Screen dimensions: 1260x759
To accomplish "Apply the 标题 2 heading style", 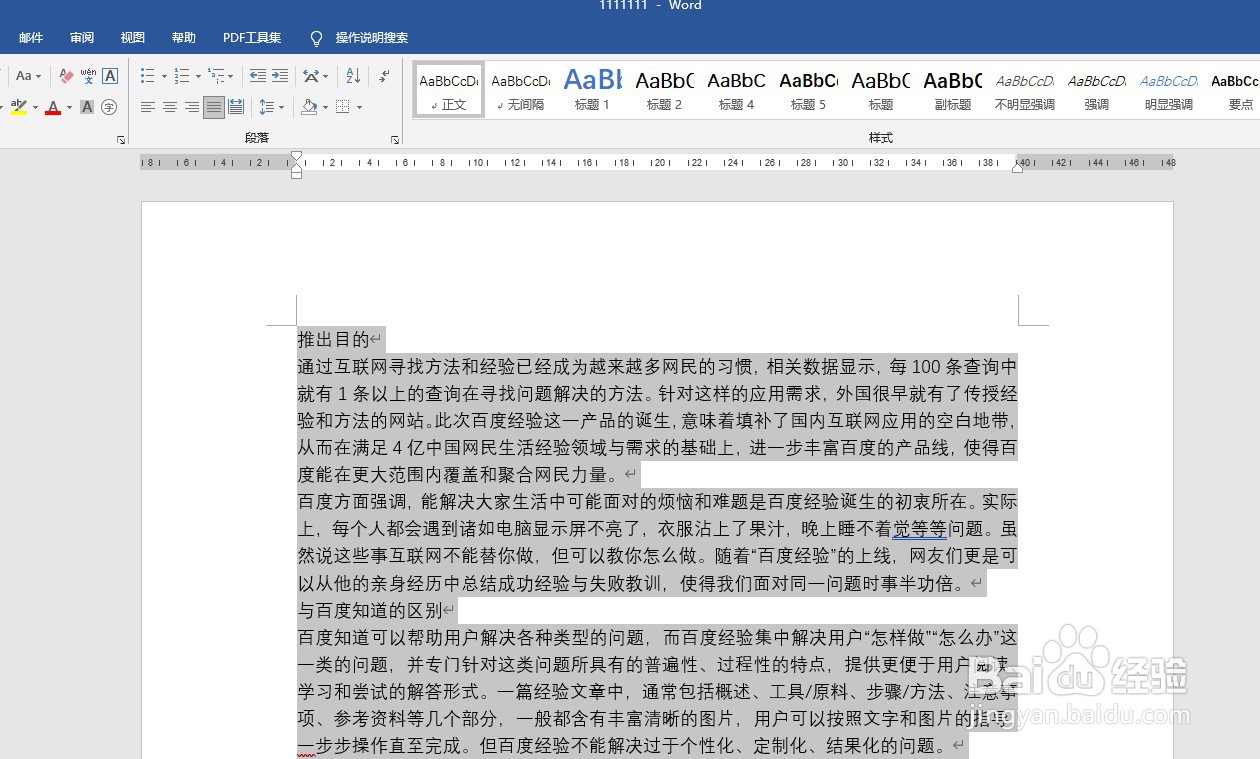I will (x=665, y=89).
